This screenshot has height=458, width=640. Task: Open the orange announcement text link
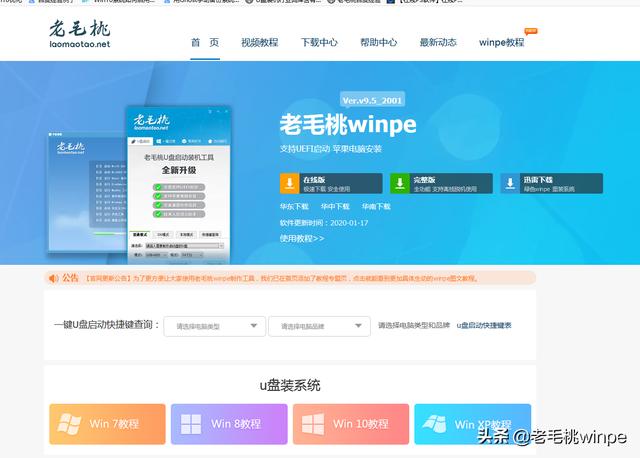click(282, 278)
